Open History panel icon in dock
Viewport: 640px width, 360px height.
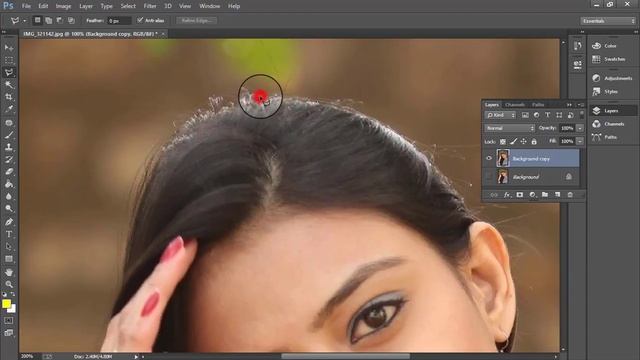[x=577, y=46]
